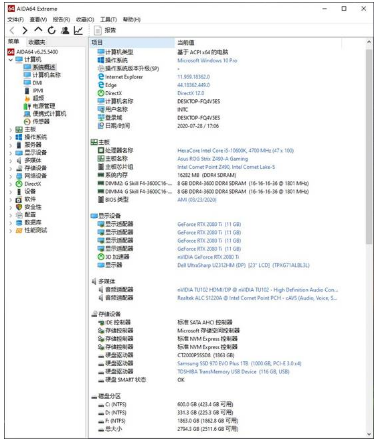The image size is (378, 443).
Task: Switch to the 收藏夹 favorites tab
Action: [37, 42]
